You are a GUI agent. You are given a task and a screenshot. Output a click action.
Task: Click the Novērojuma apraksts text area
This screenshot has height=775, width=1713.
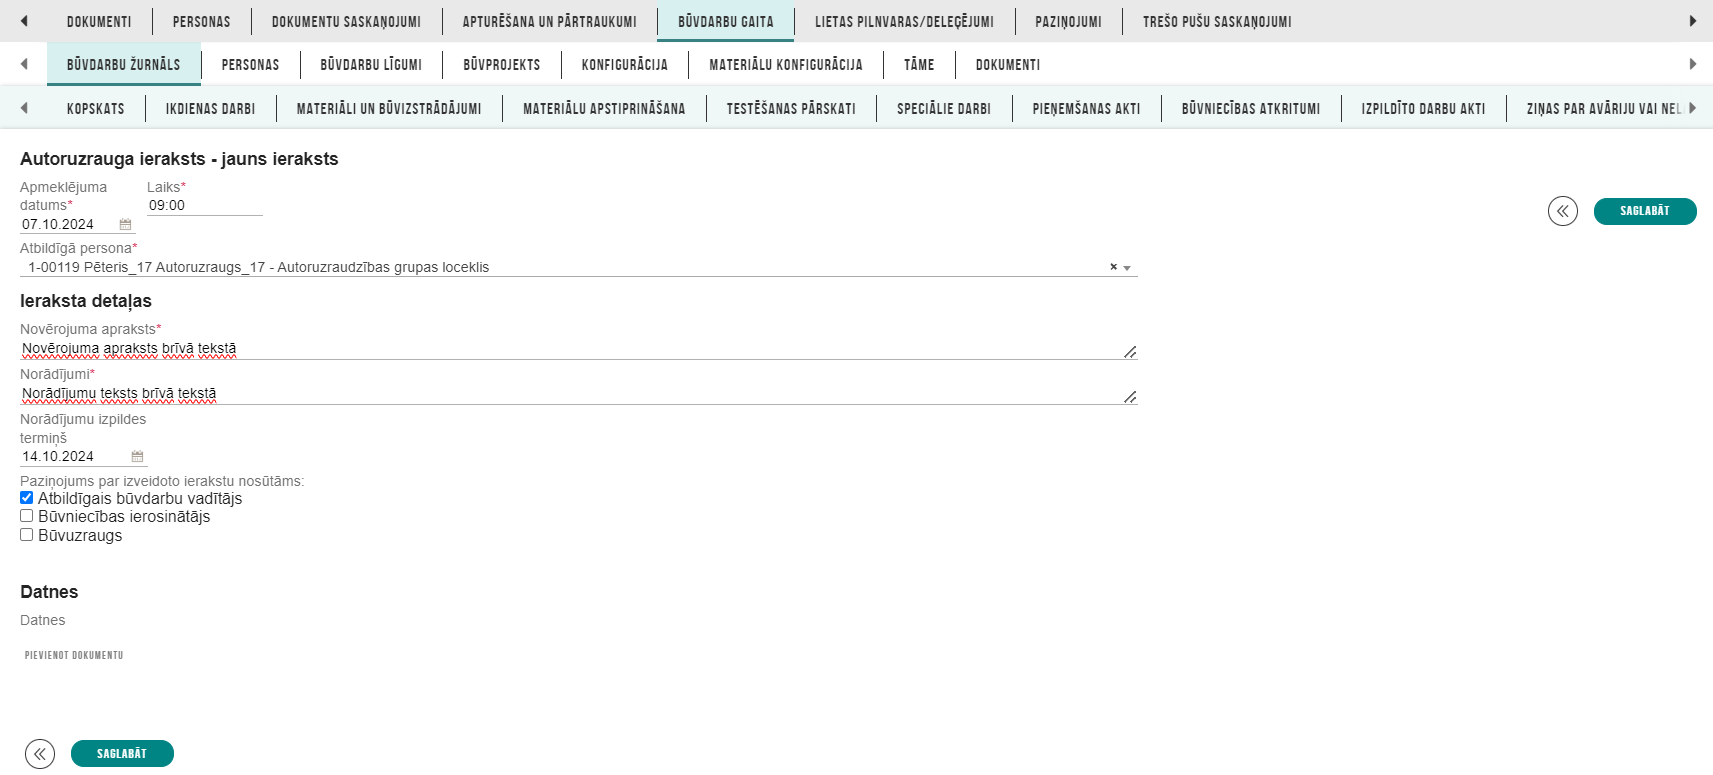click(578, 349)
